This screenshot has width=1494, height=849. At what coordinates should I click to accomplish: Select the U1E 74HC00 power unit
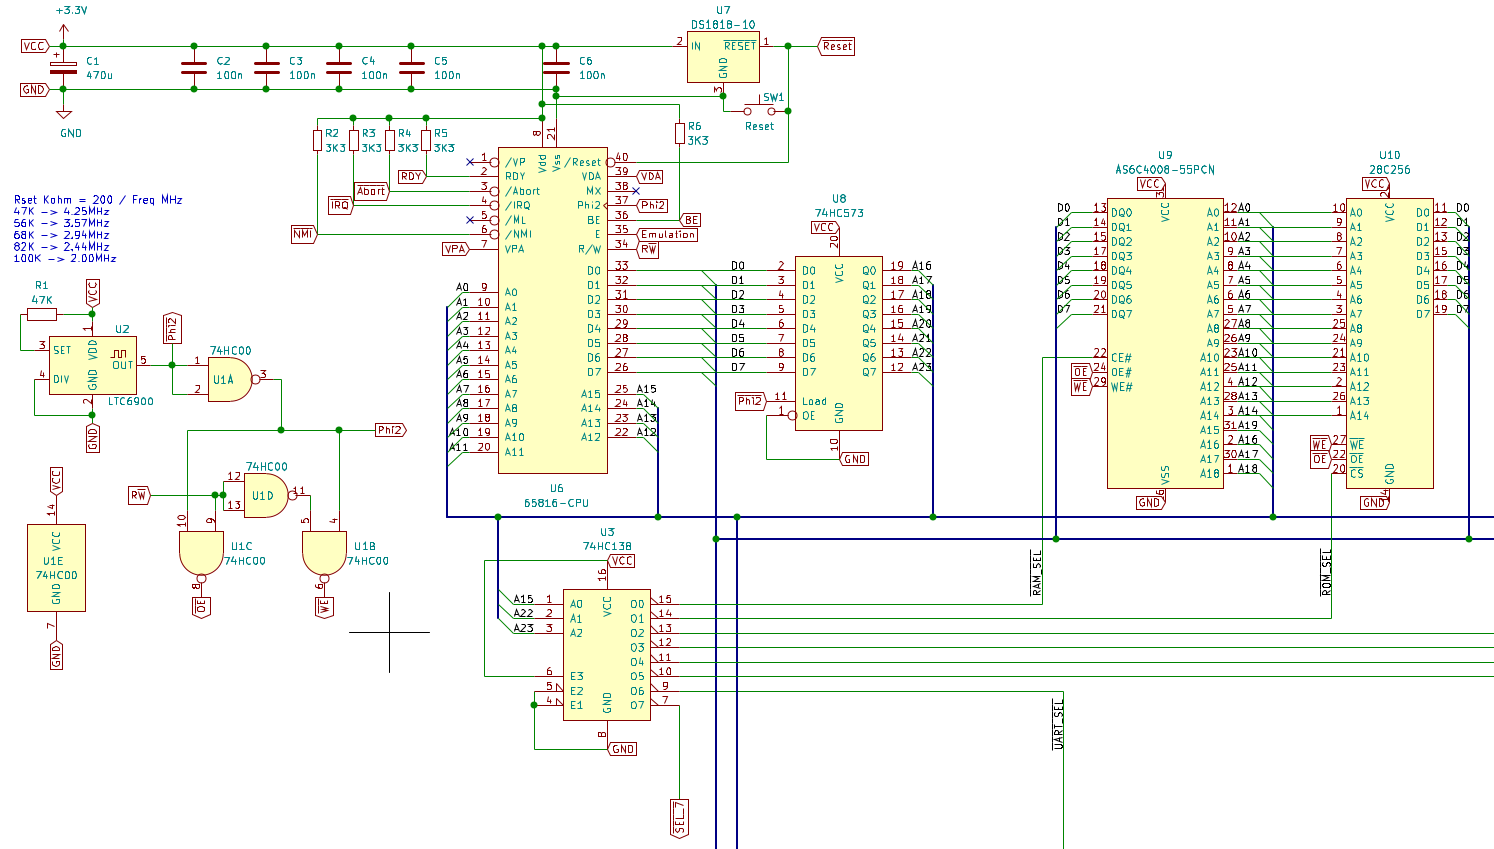click(56, 568)
